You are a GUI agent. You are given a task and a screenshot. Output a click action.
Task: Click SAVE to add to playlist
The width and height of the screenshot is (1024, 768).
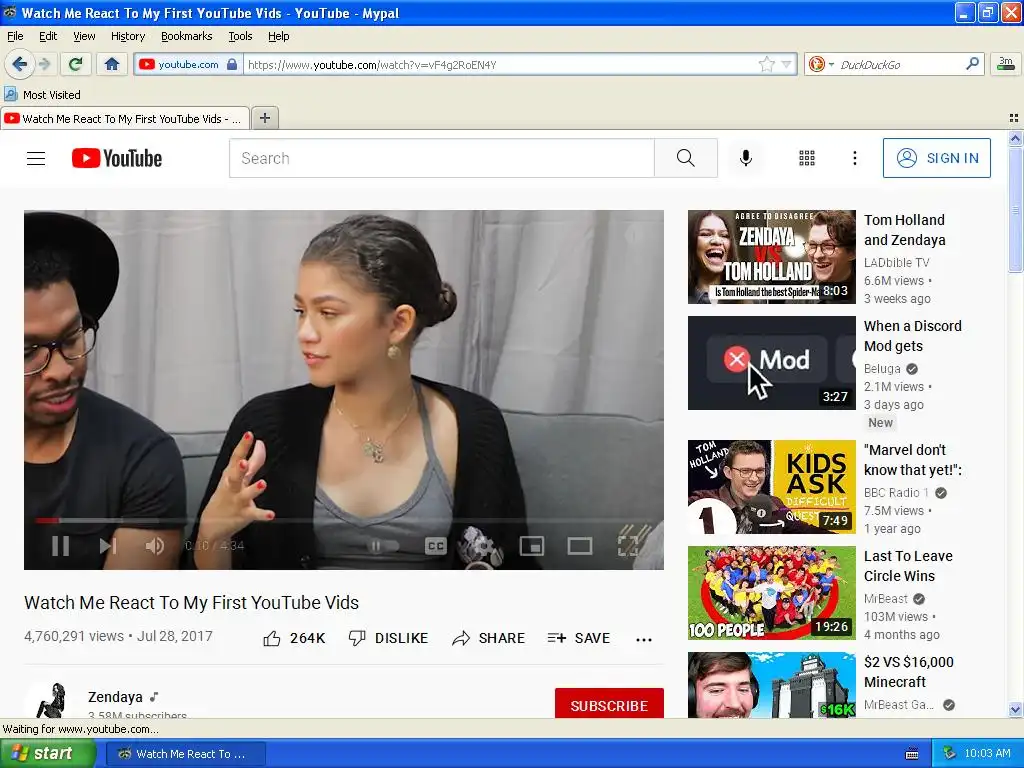[579, 638]
